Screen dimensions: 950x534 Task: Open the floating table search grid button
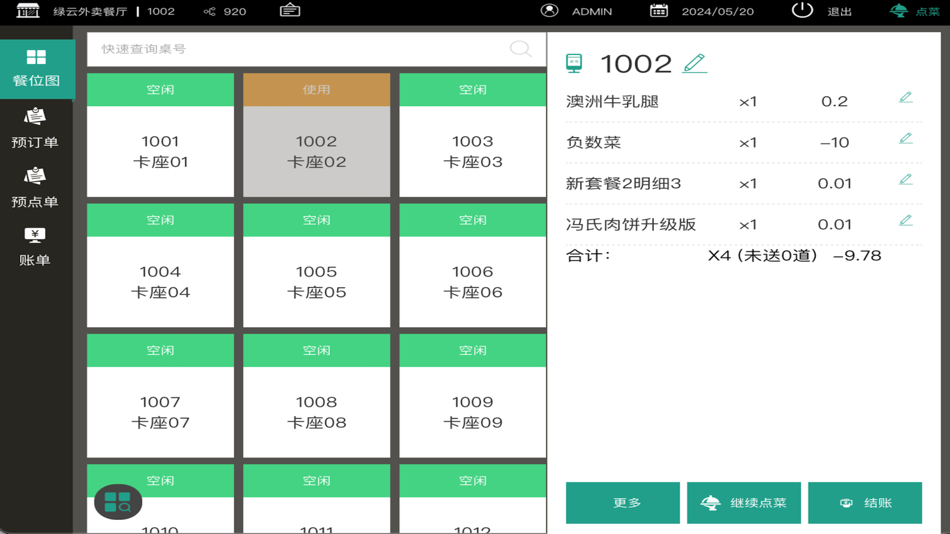point(118,502)
